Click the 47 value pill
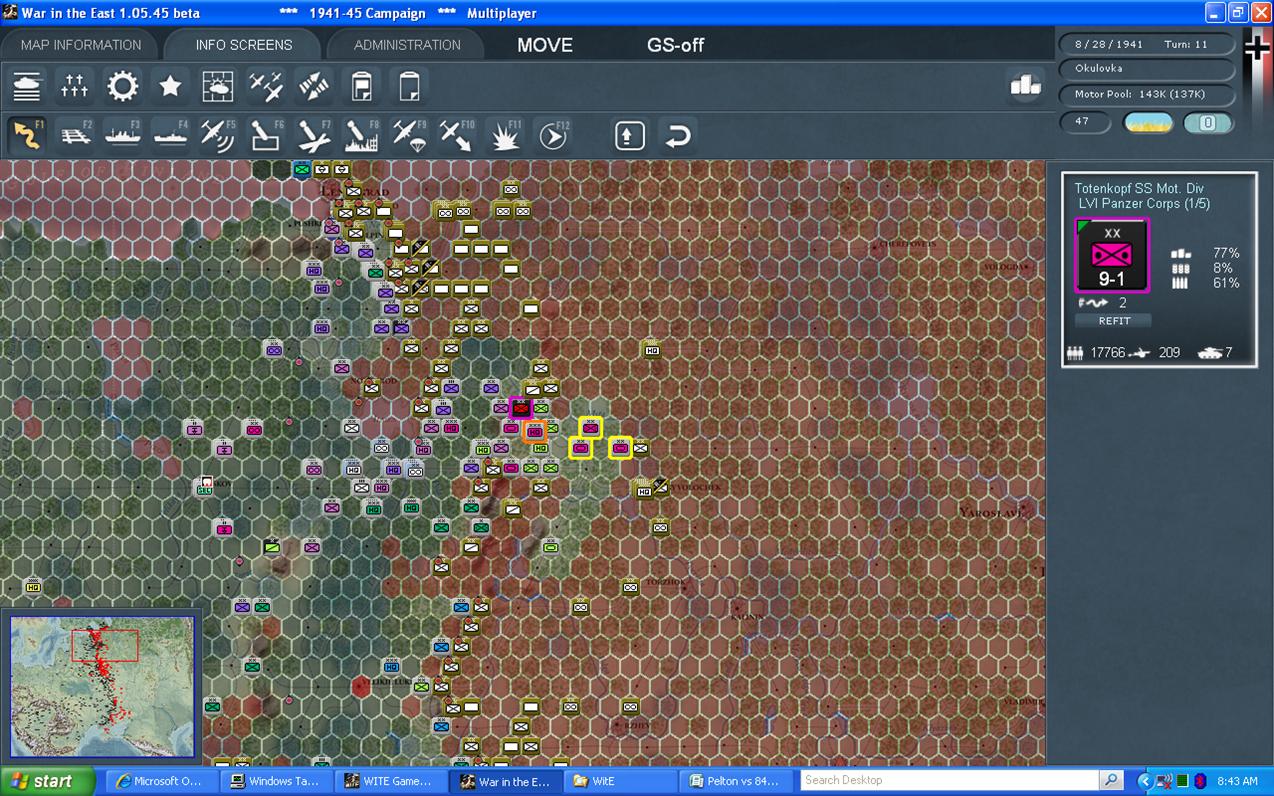Screen dimensions: 1274x796 1086,122
